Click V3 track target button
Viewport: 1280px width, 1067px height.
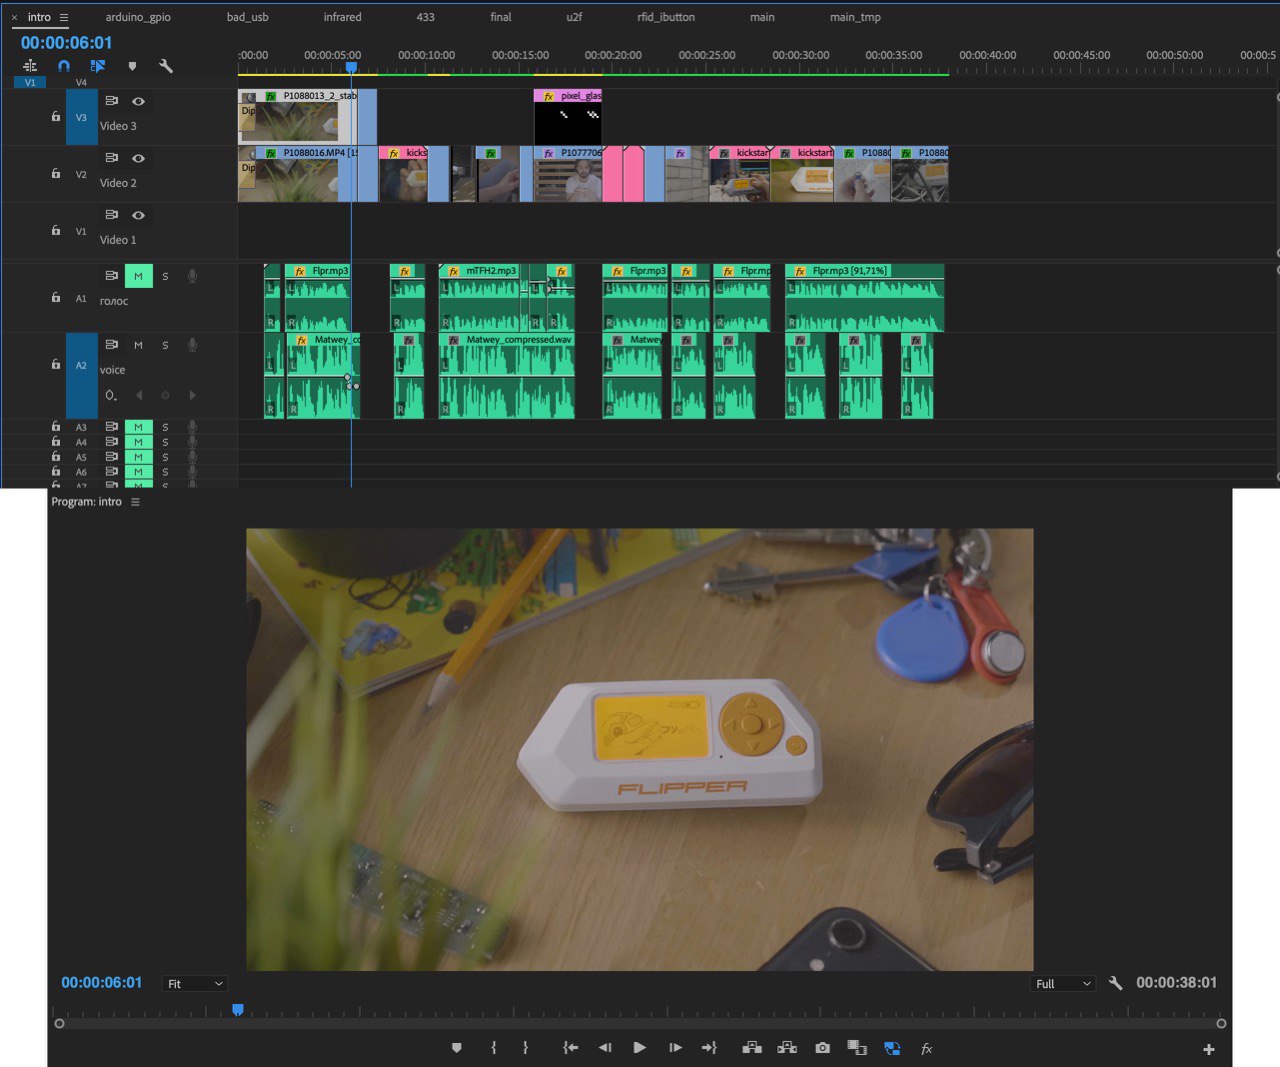pyautogui.click(x=82, y=117)
